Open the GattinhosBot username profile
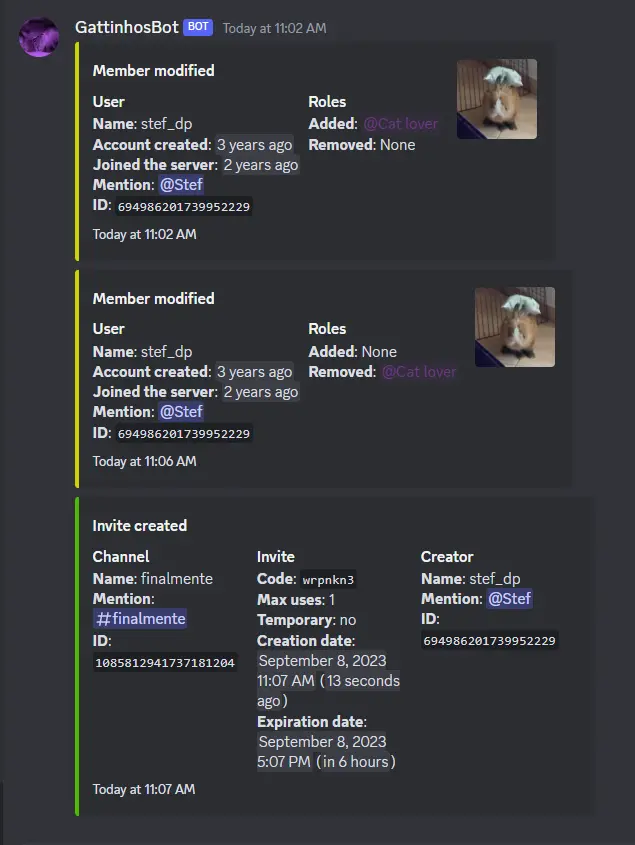The width and height of the screenshot is (635, 845). (x=127, y=27)
